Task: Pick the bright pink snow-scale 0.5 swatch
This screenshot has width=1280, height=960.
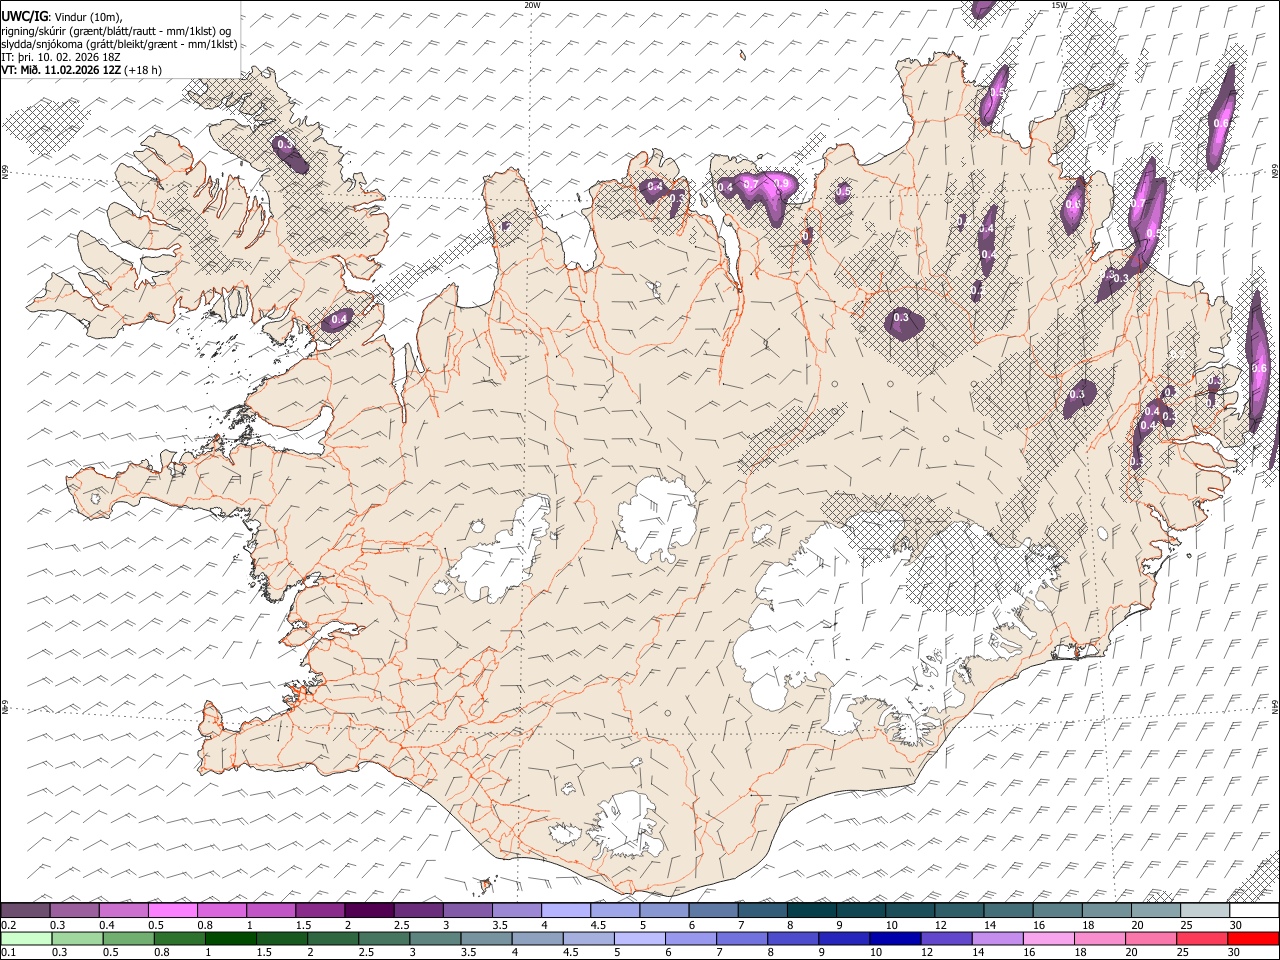Action: pos(173,911)
